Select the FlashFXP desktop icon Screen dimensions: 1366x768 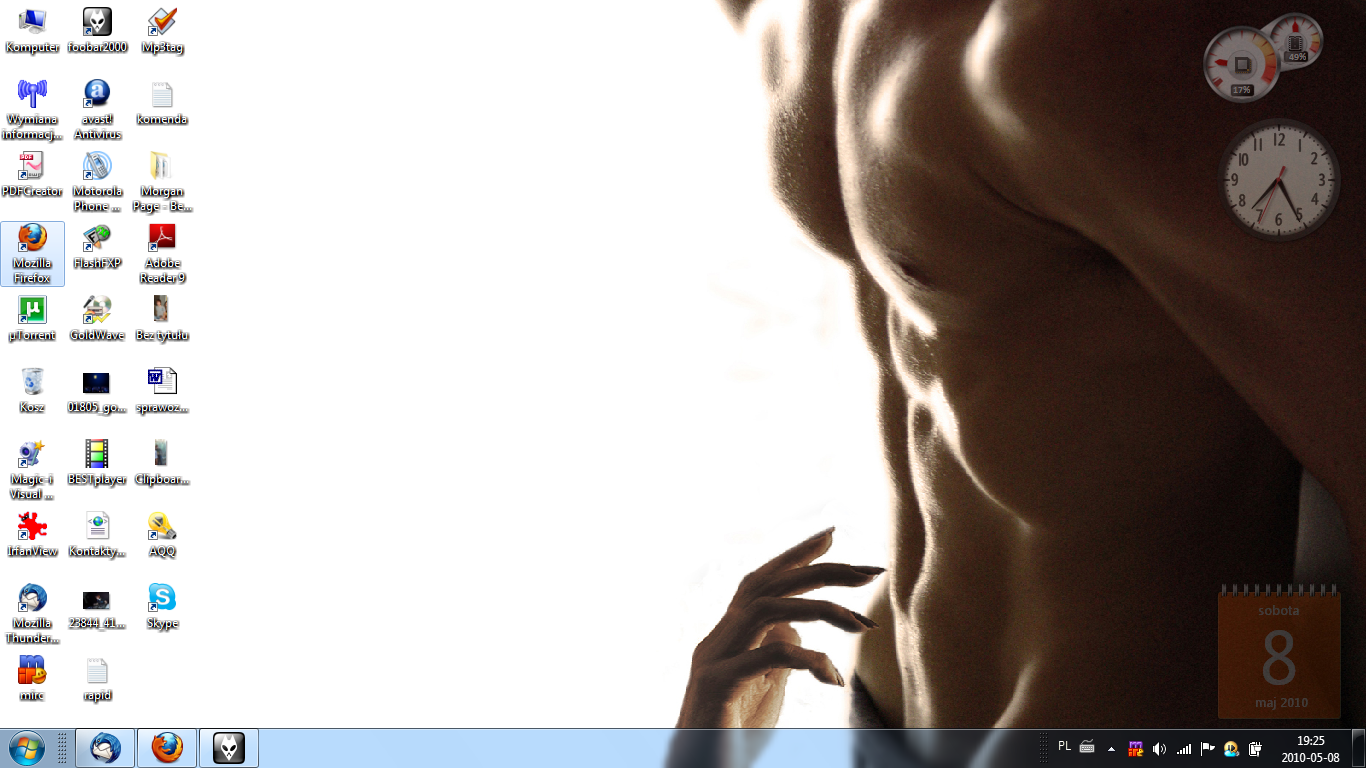97,239
